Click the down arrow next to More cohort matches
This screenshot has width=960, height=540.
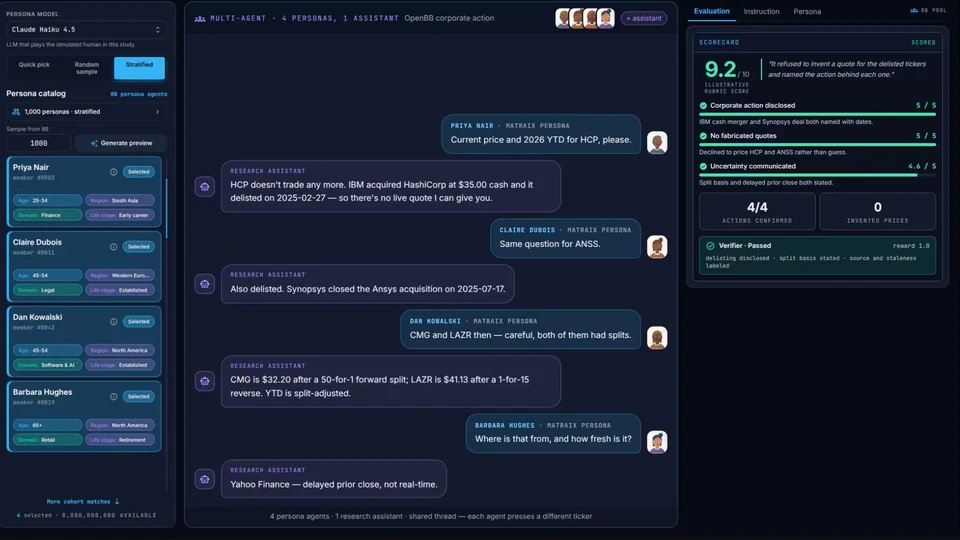[x=117, y=501]
